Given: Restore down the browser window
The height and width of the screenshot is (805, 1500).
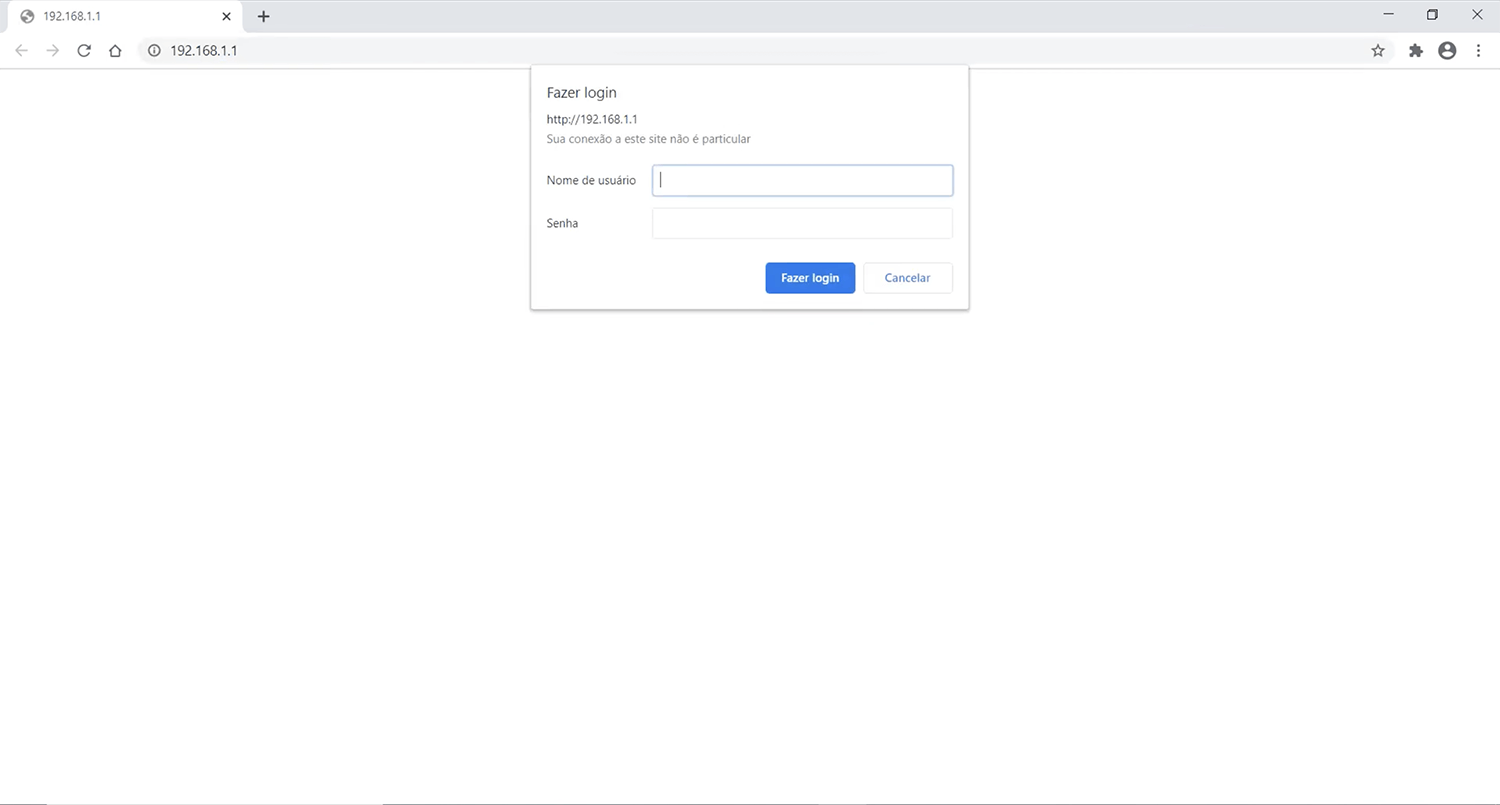Looking at the screenshot, I should click(x=1432, y=15).
